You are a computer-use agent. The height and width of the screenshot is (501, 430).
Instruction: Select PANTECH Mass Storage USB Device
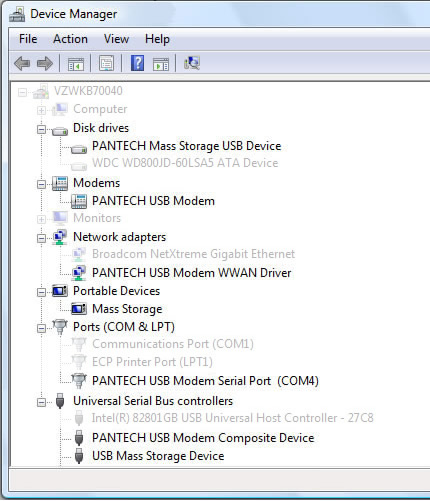click(x=187, y=146)
